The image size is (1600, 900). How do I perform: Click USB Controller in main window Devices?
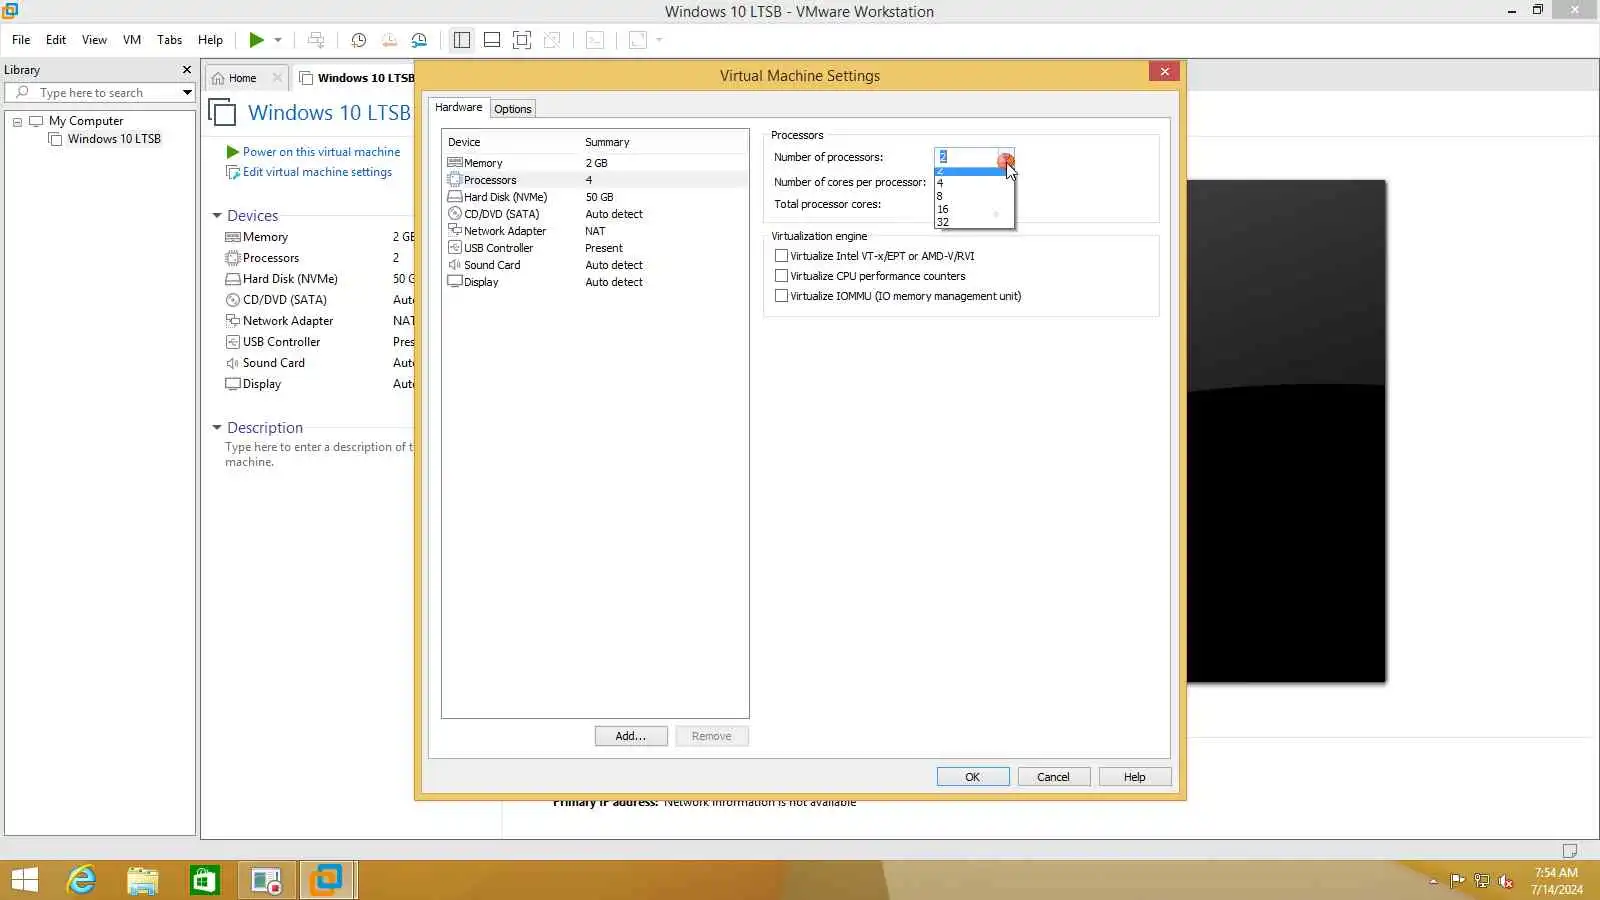(281, 342)
